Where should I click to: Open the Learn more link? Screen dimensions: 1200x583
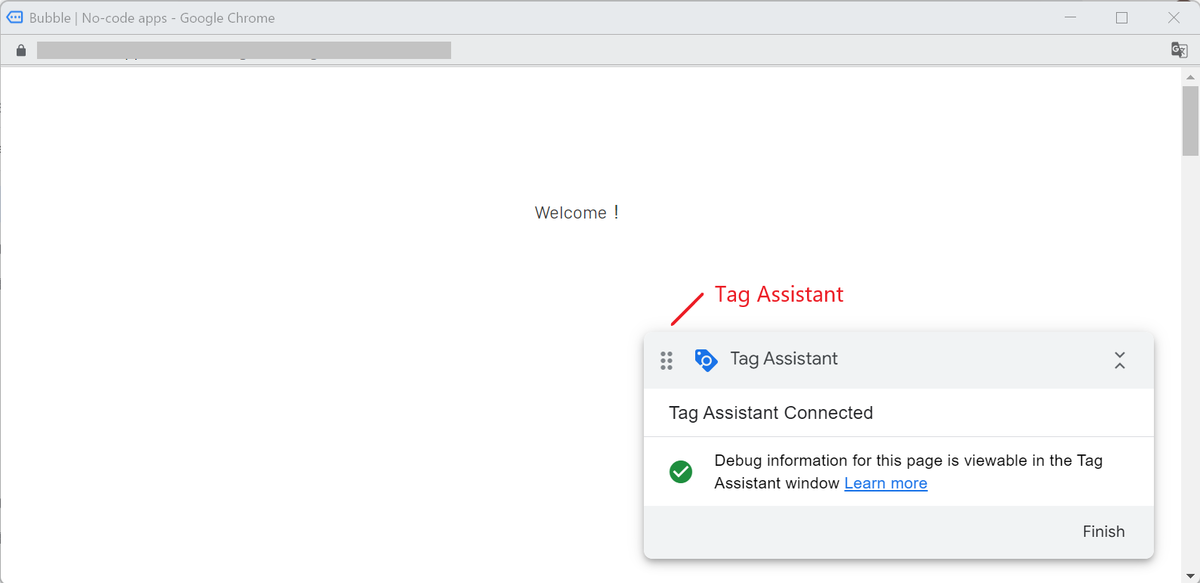point(886,484)
